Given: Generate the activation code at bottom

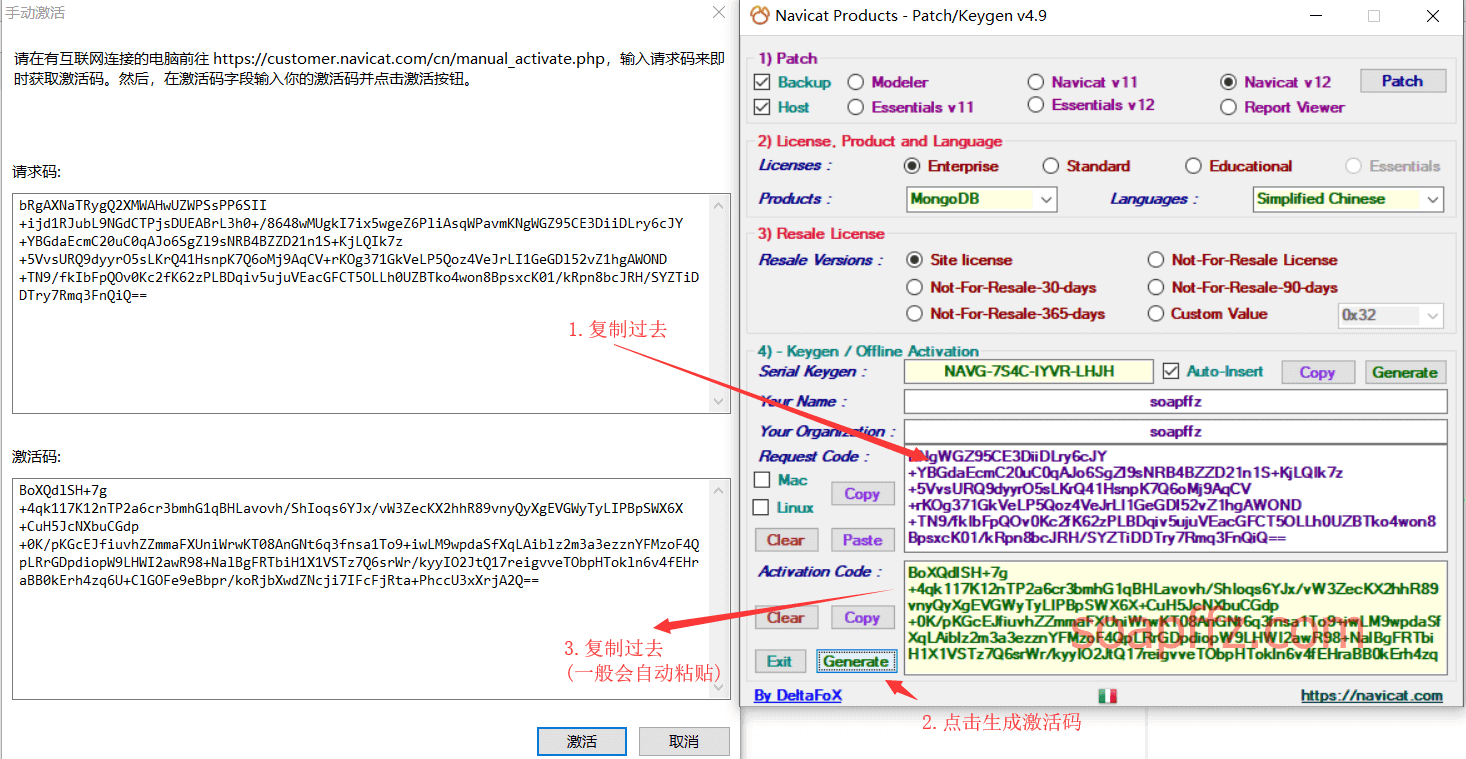Looking at the screenshot, I should (x=856, y=661).
